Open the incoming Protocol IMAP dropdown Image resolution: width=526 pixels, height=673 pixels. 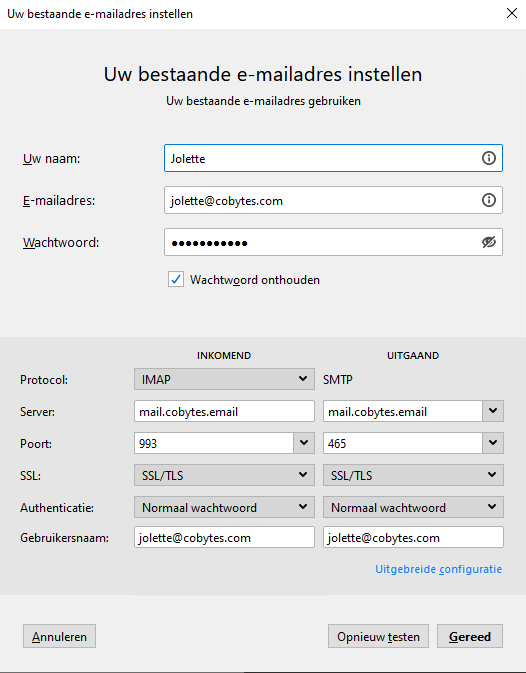pos(224,379)
